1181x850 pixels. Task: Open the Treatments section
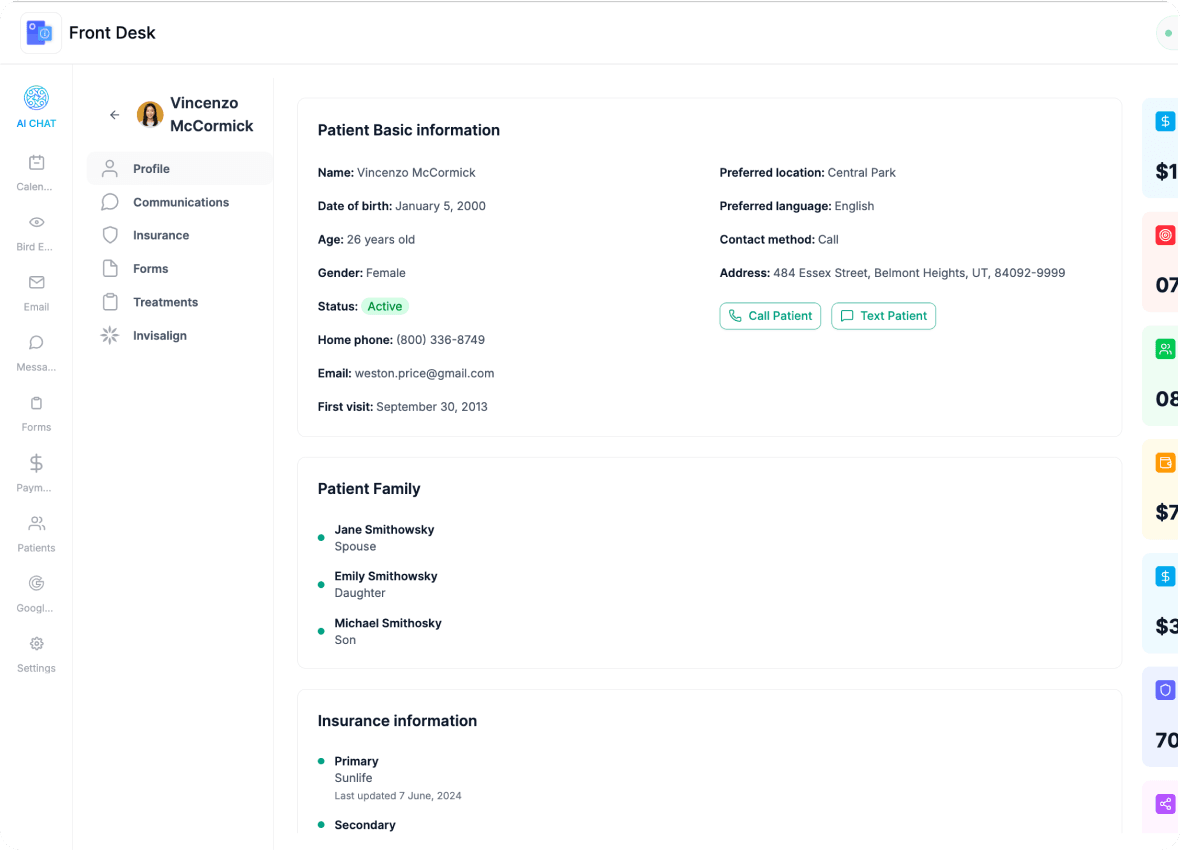(165, 302)
